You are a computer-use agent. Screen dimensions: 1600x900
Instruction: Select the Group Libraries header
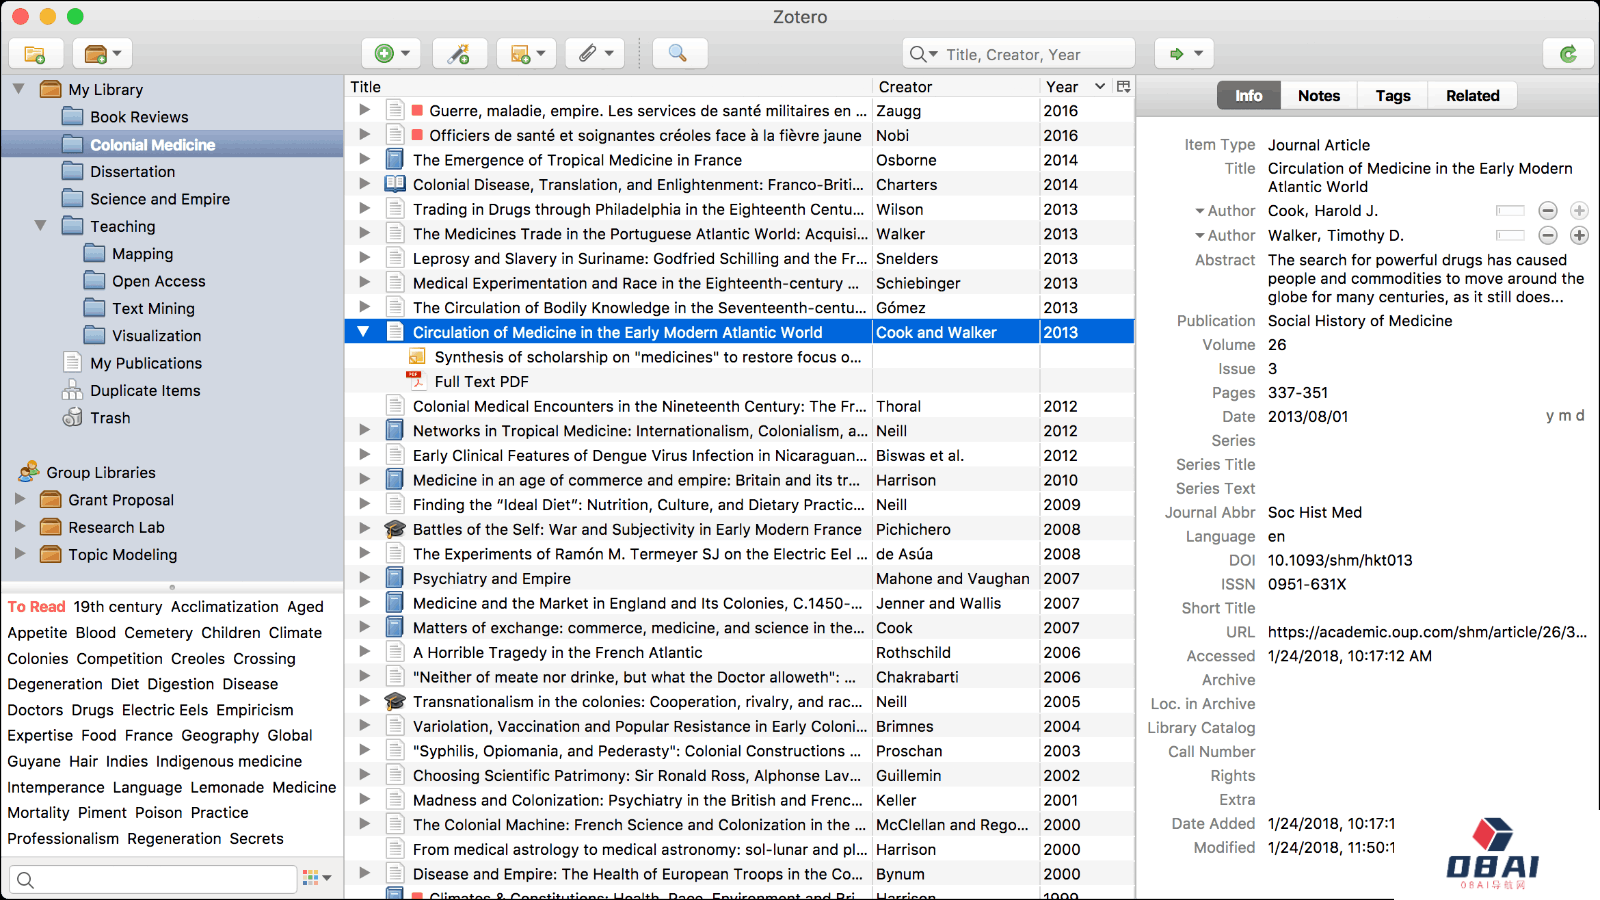(100, 472)
